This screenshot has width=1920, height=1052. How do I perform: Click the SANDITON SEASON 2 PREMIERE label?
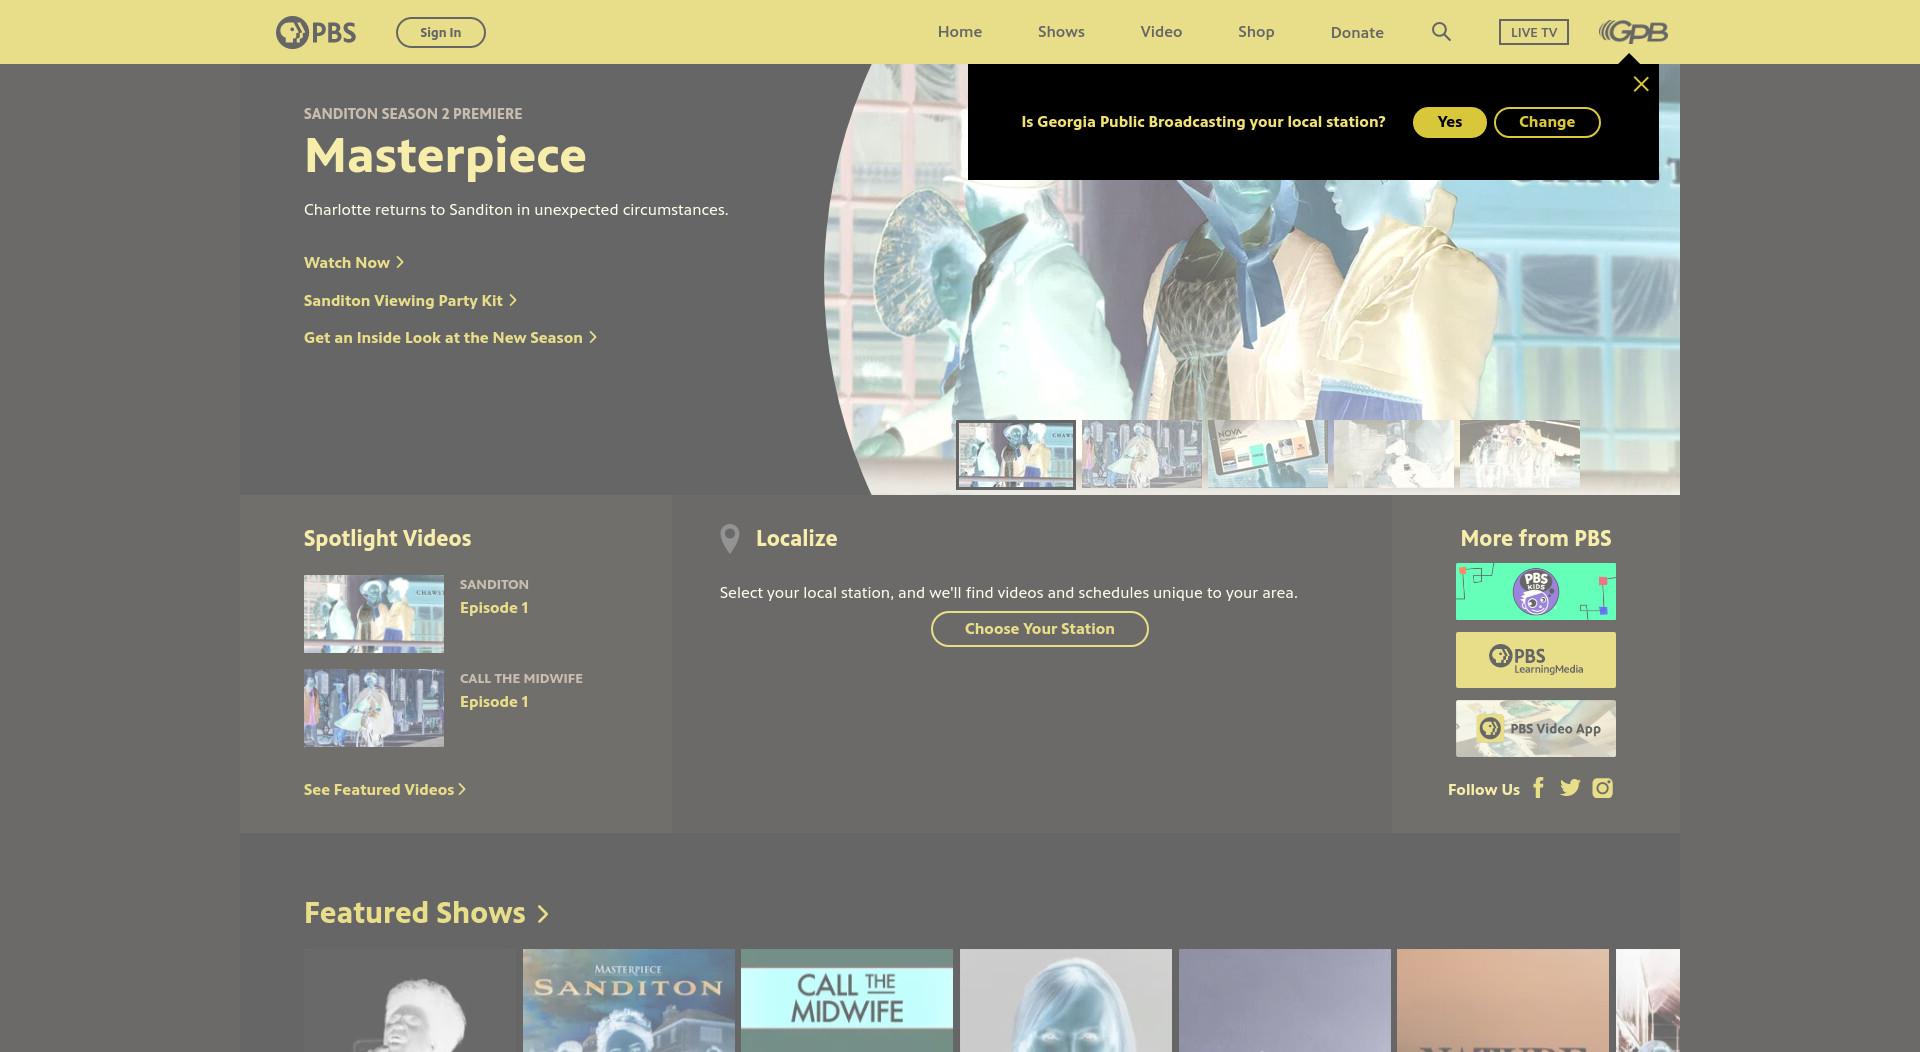[x=413, y=114]
